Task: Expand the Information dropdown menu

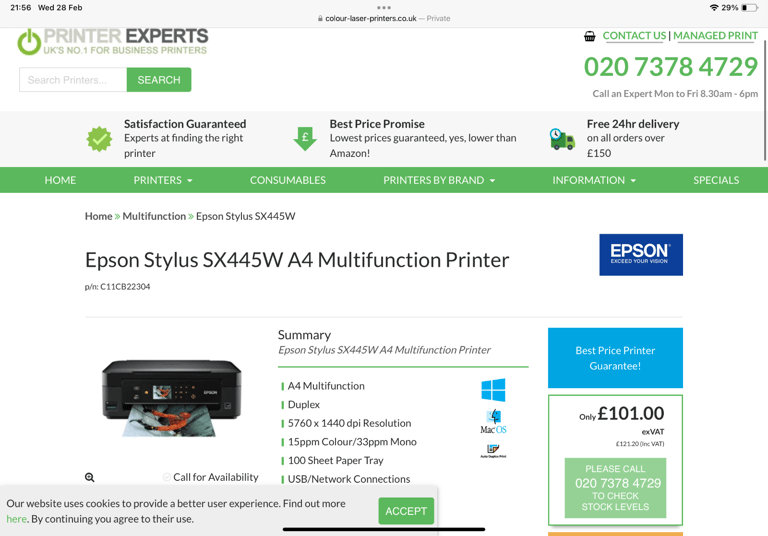Action: (594, 180)
